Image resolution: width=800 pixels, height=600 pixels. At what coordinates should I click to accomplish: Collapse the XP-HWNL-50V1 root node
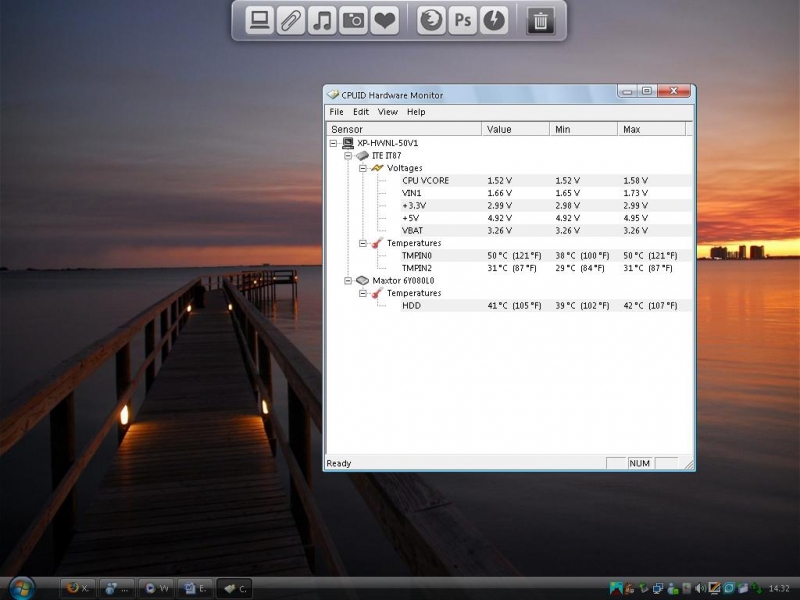pyautogui.click(x=333, y=143)
